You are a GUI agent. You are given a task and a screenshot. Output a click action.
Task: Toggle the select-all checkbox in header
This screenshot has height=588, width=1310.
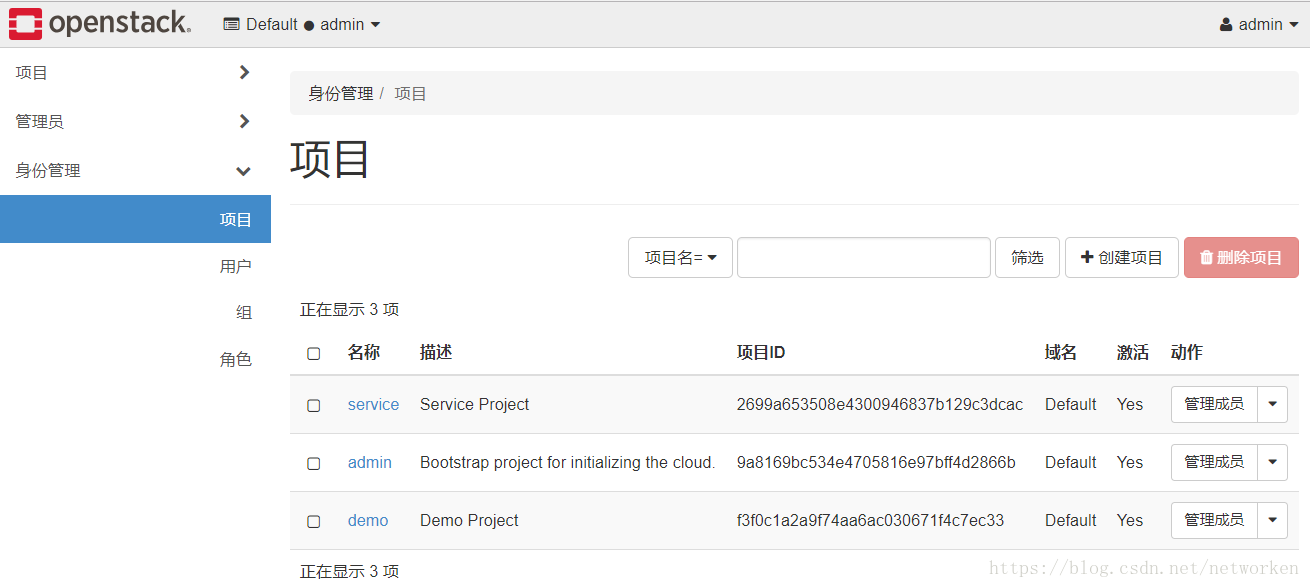pyautogui.click(x=314, y=353)
